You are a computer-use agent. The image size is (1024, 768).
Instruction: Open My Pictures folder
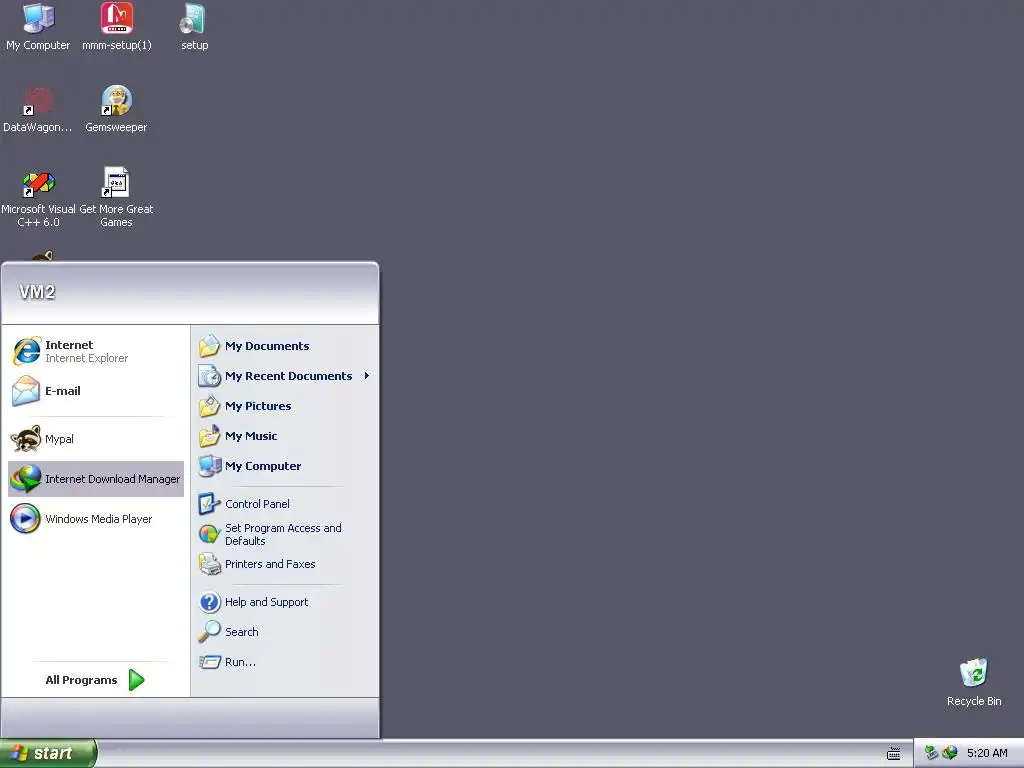point(285,406)
